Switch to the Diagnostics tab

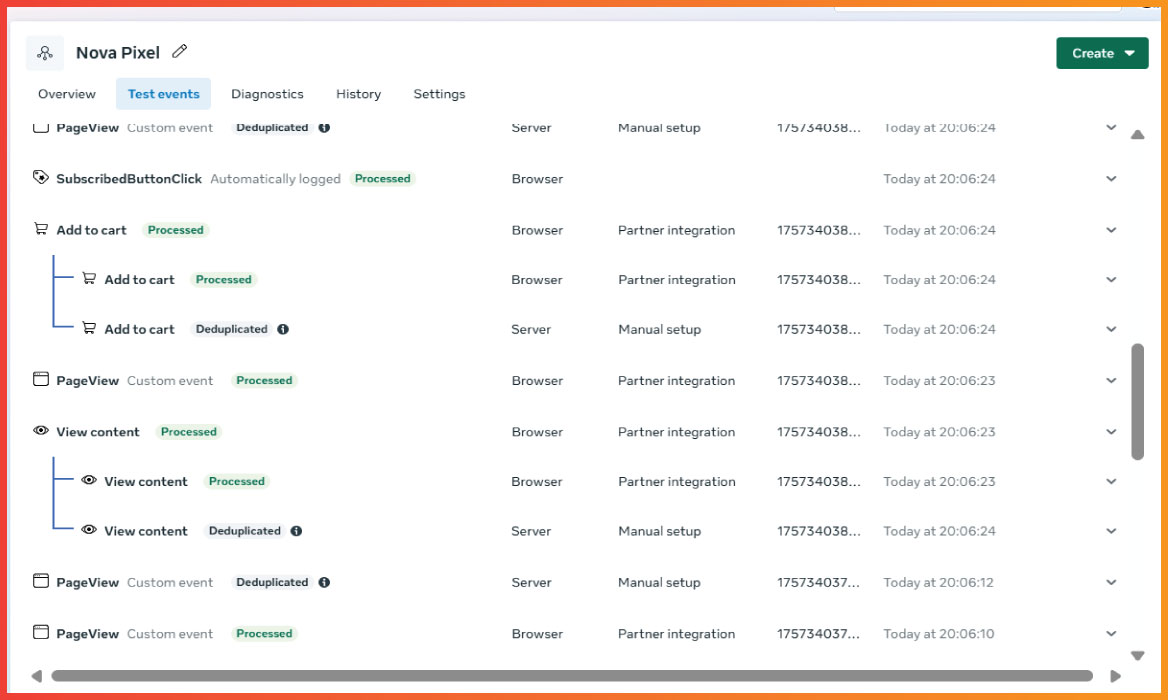[267, 93]
